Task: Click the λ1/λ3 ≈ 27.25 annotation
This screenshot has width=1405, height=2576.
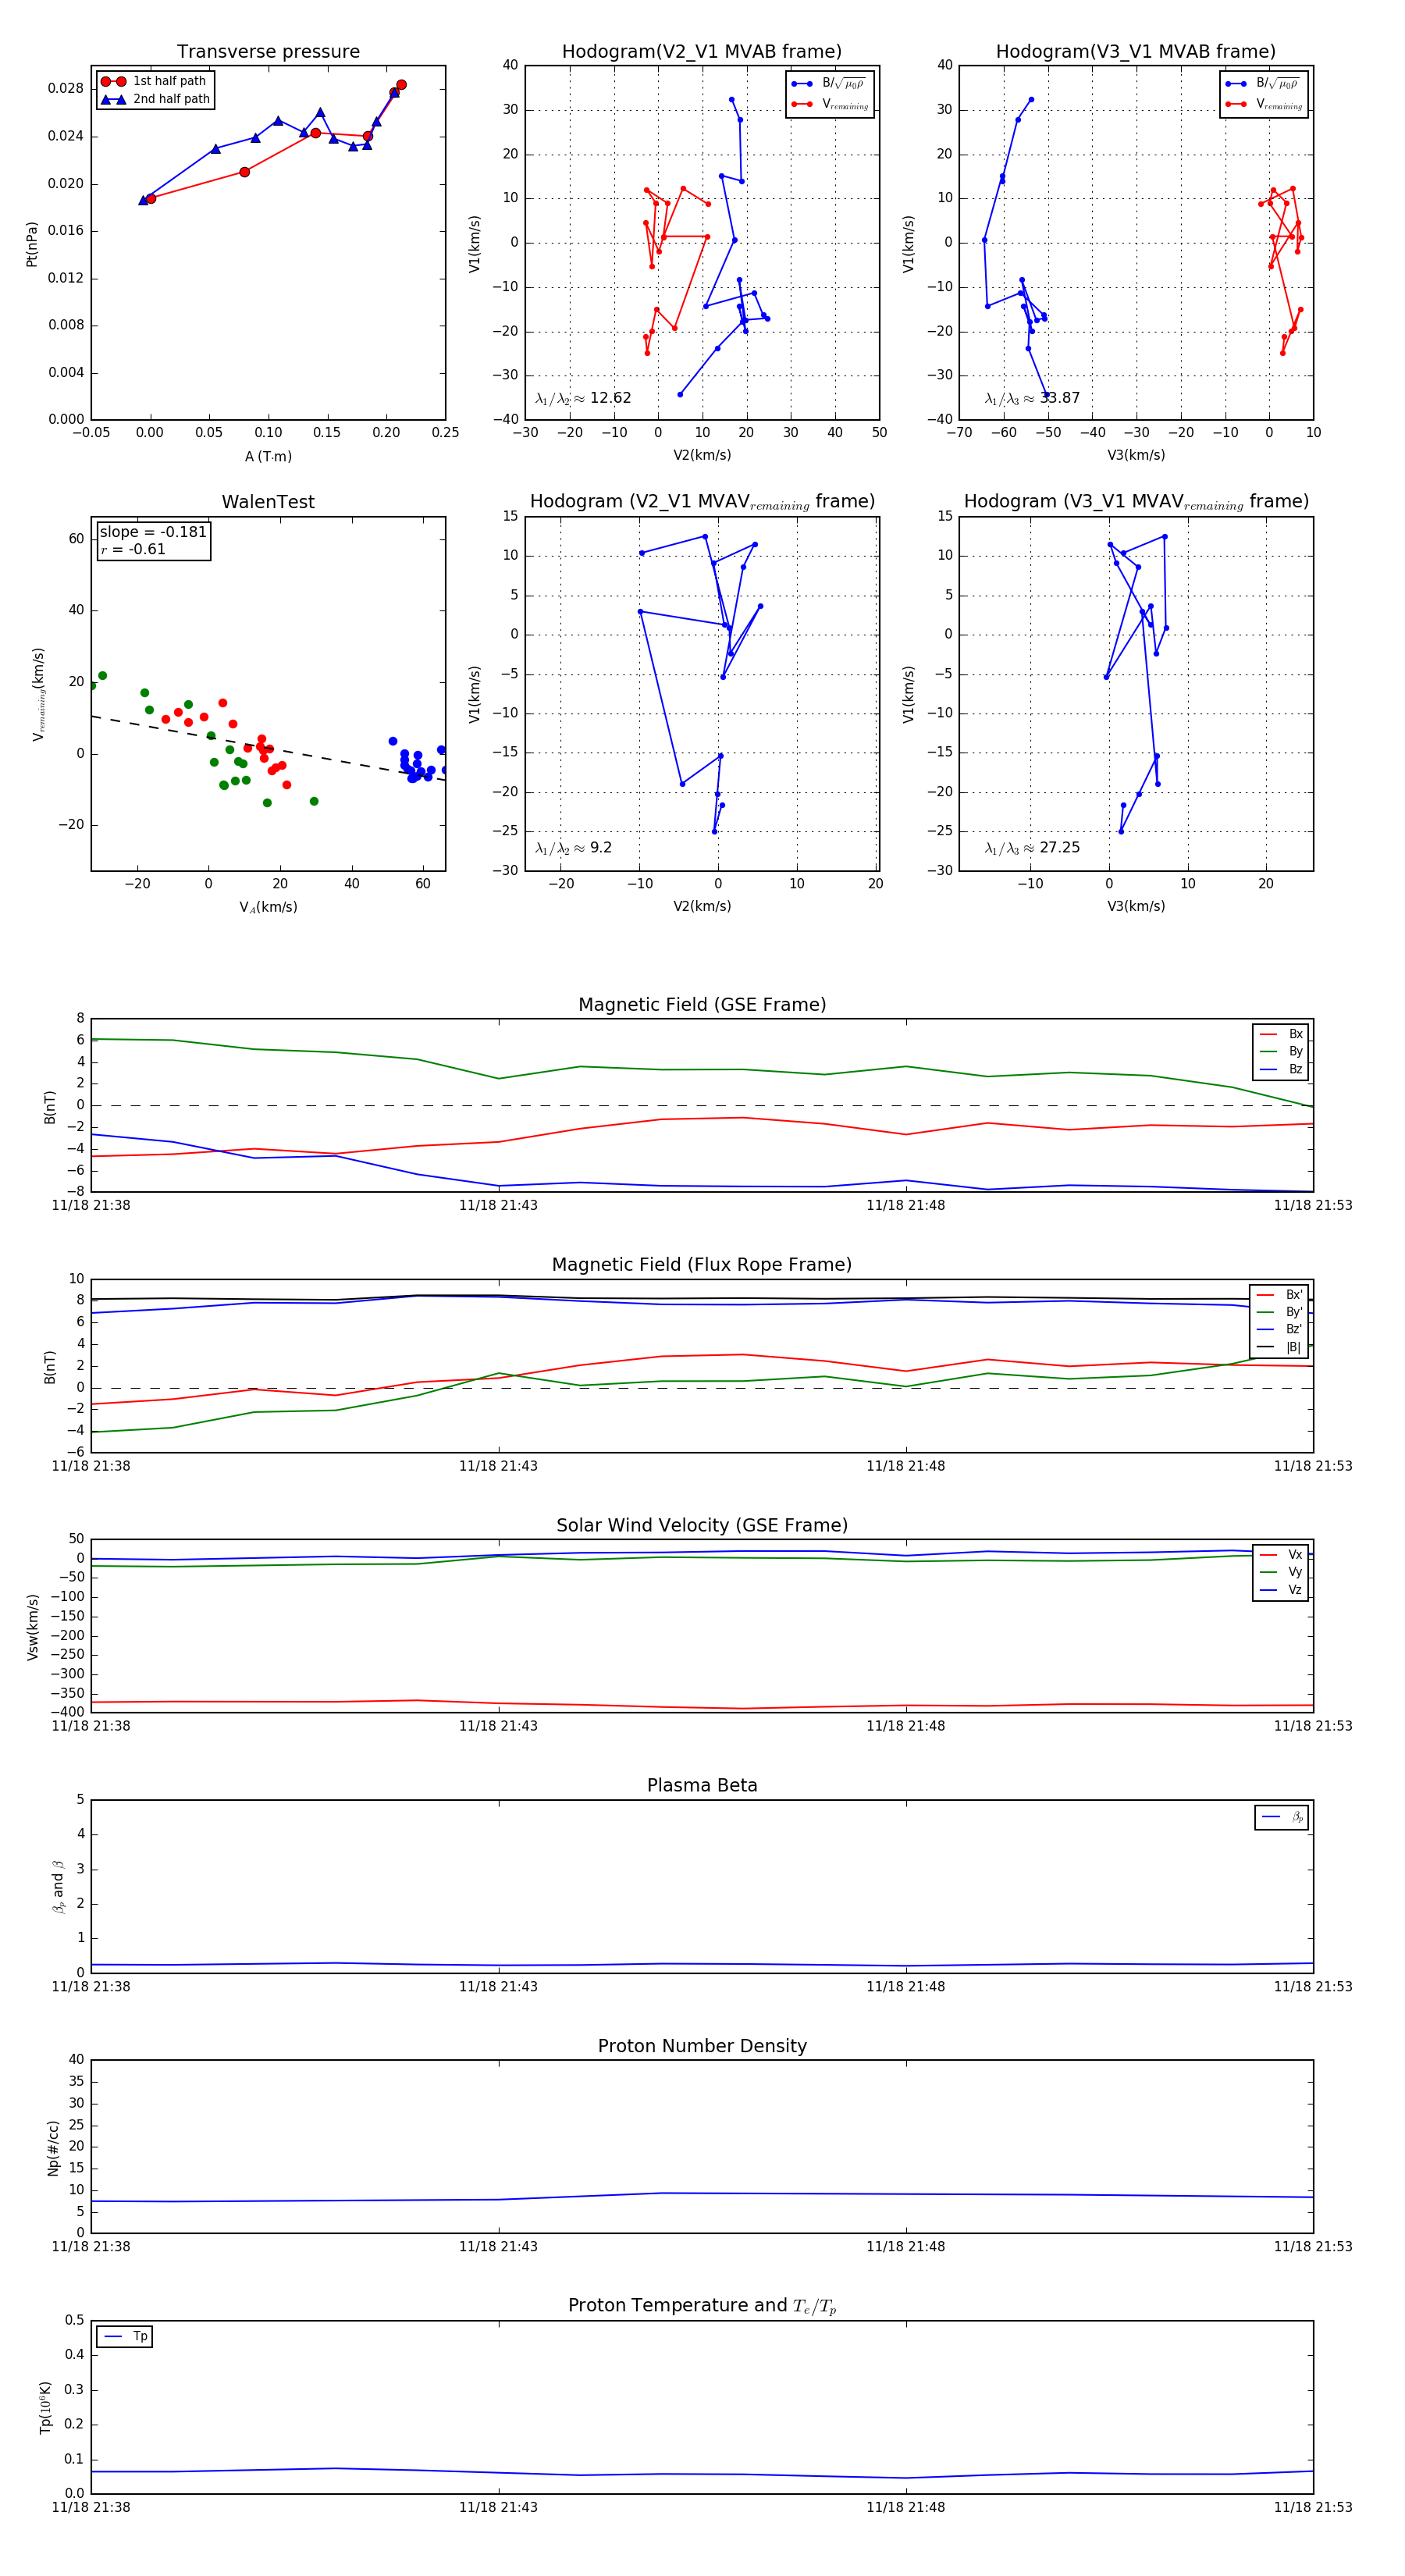Action: [1032, 848]
